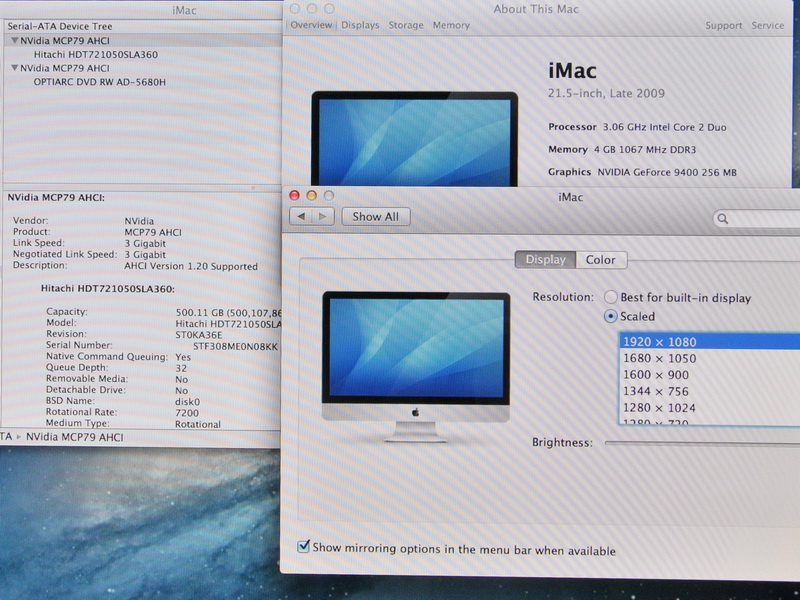Select the 1920 × 1080 resolution

click(710, 341)
